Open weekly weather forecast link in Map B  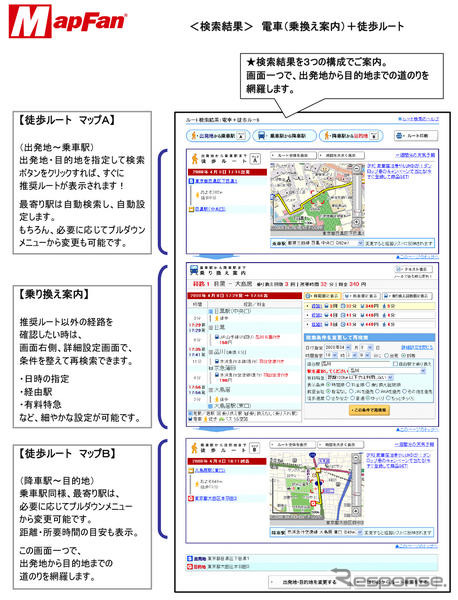pyautogui.click(x=415, y=444)
